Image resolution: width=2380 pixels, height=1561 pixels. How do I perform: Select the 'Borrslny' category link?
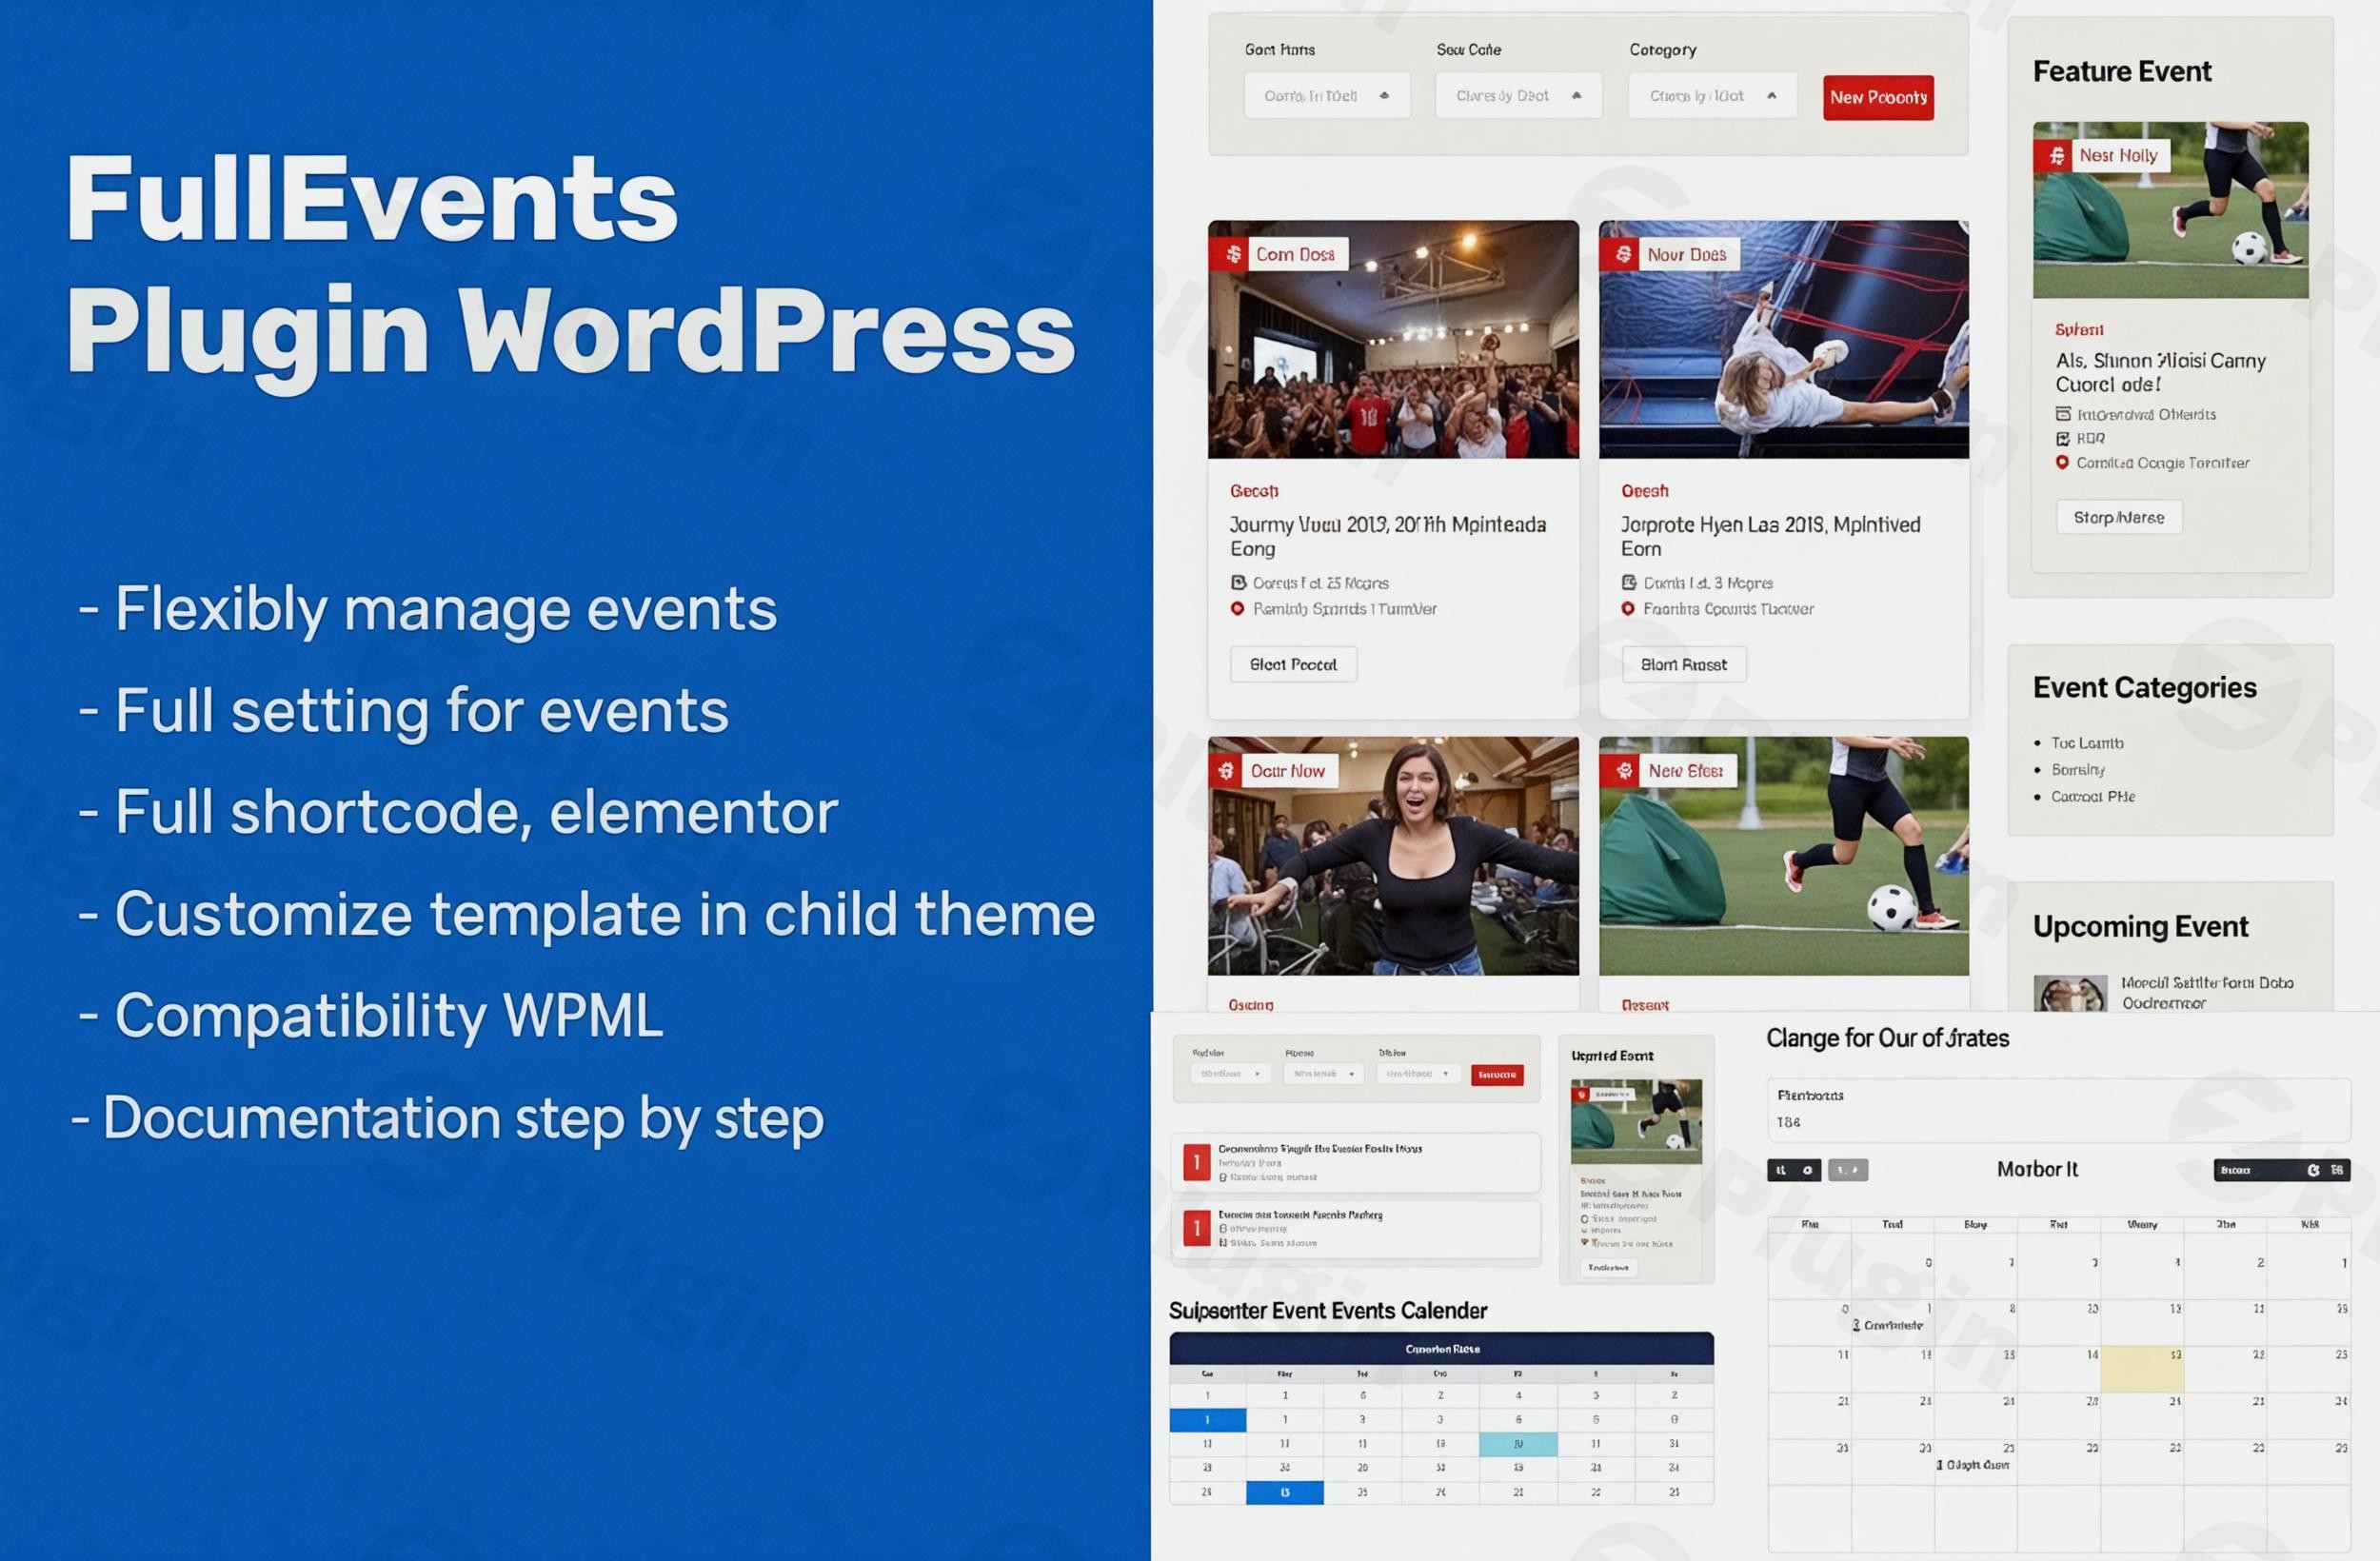click(2078, 770)
